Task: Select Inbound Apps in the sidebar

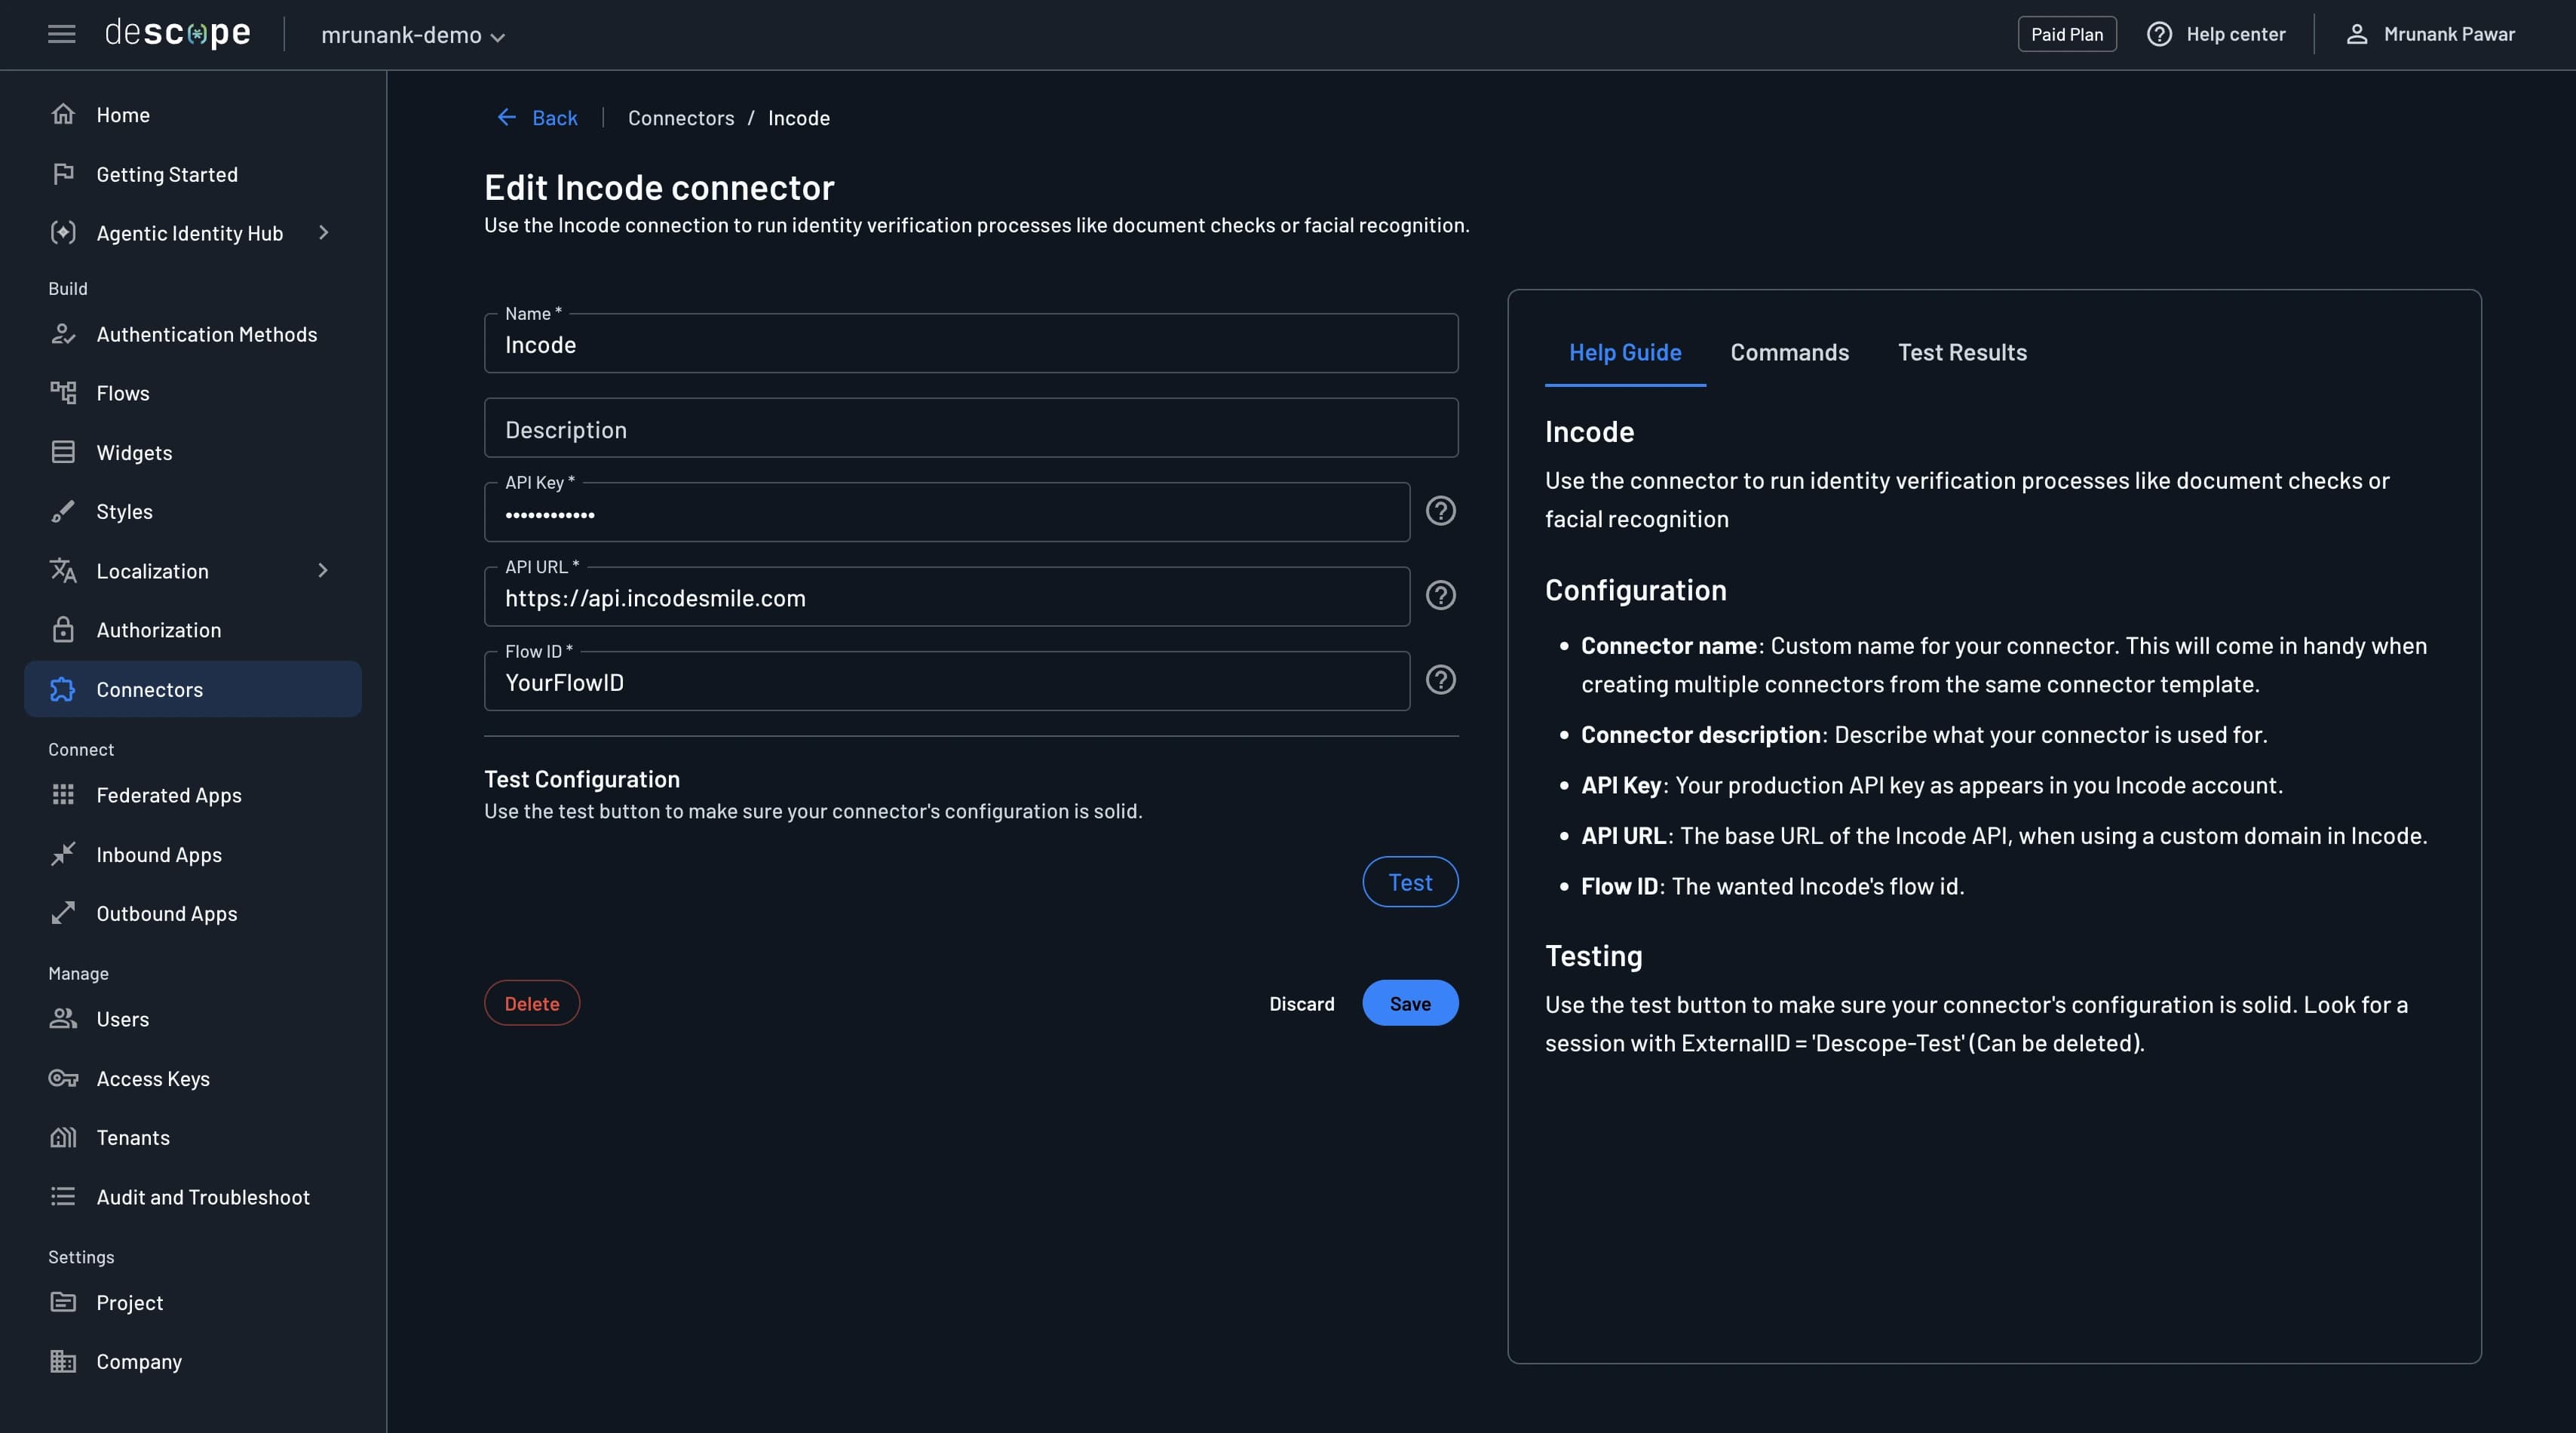Action: click(159, 855)
